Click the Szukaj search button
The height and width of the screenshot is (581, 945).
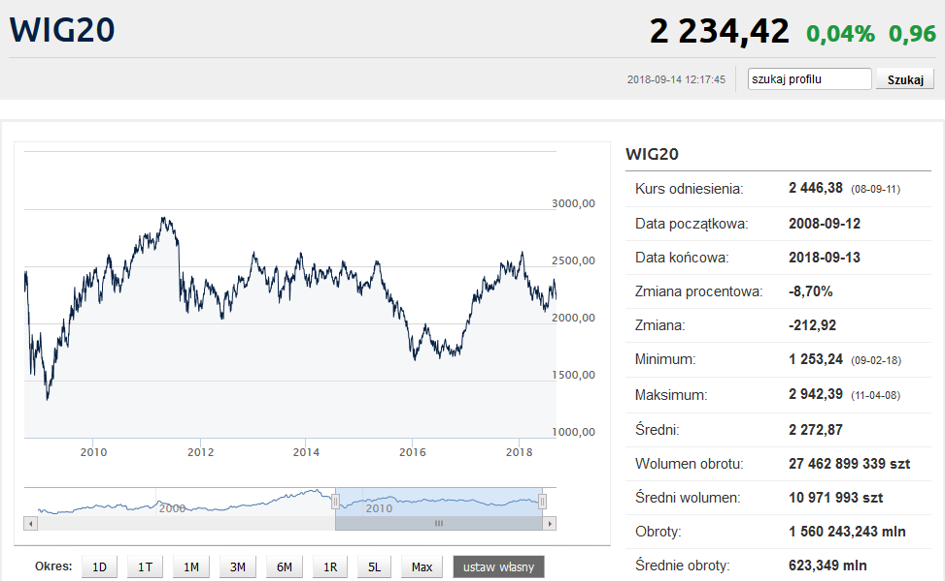point(905,80)
